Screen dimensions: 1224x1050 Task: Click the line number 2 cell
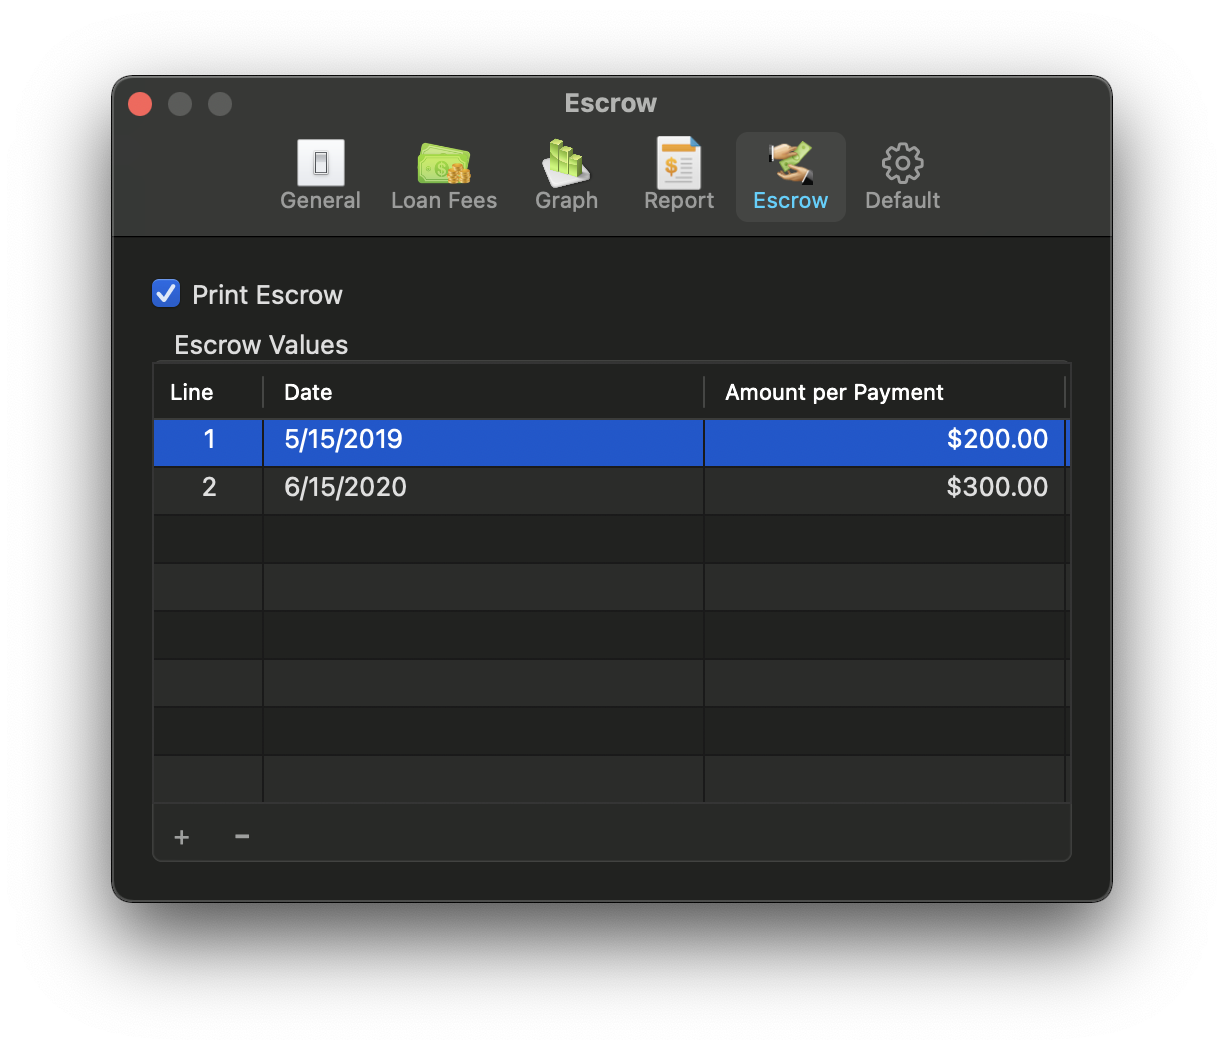click(207, 488)
